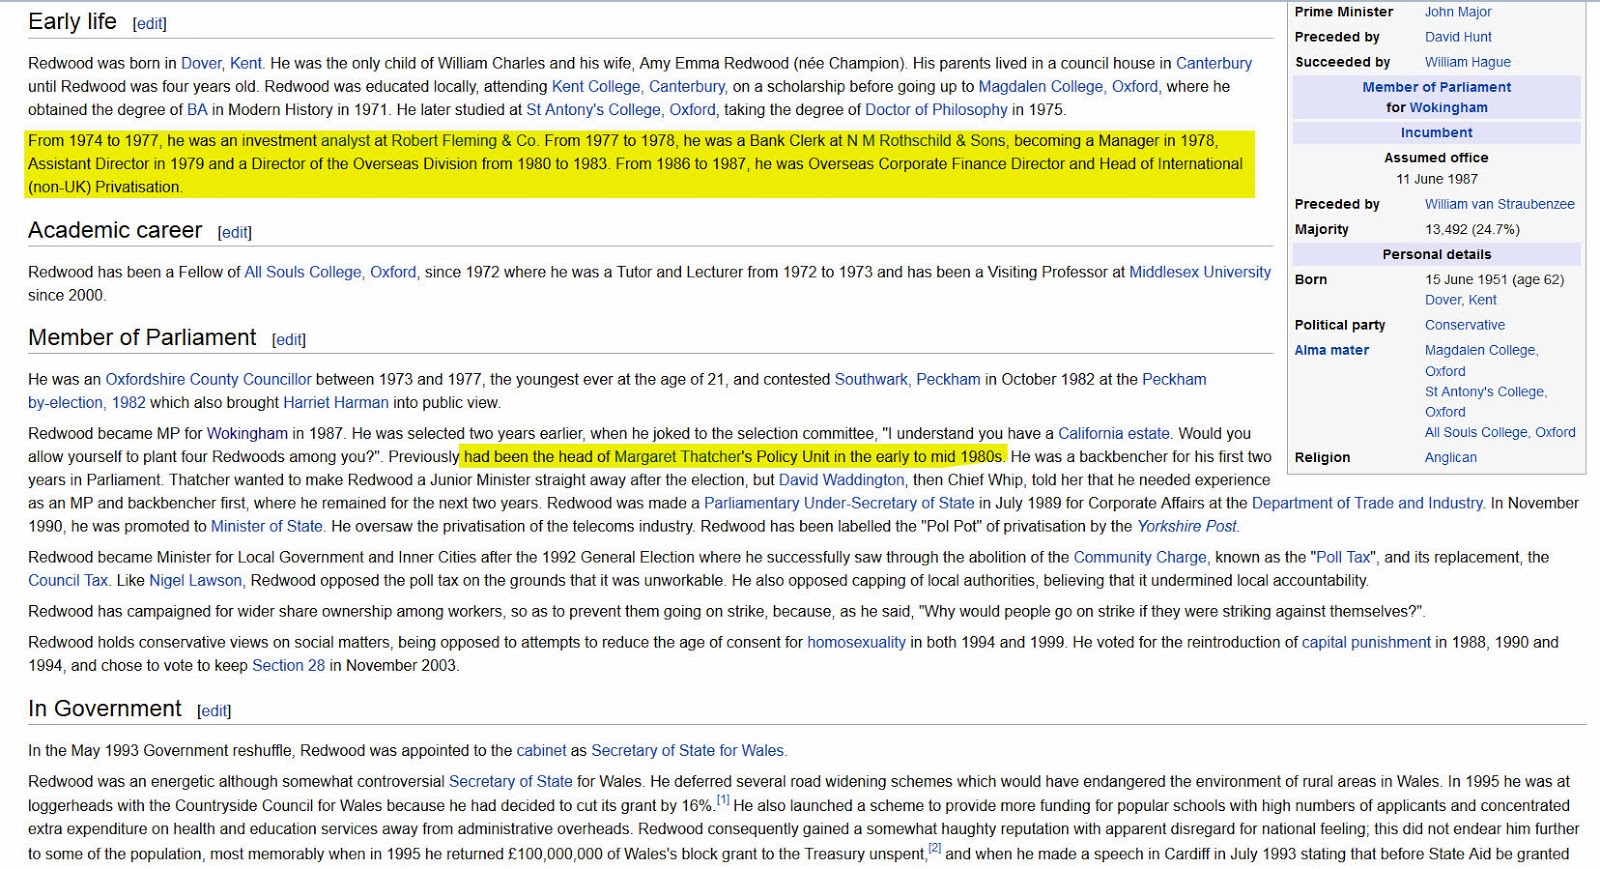Click the Incumbent infobox link
Image resolution: width=1600 pixels, height=869 pixels.
click(1436, 133)
